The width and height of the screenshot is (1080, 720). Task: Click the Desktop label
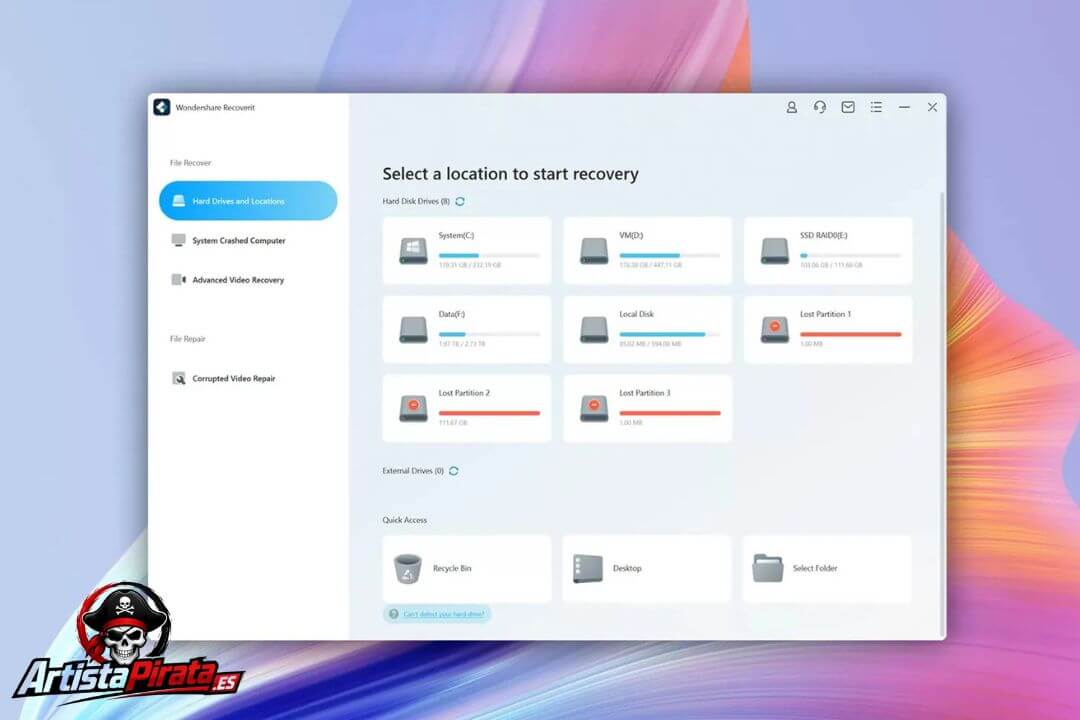[627, 568]
